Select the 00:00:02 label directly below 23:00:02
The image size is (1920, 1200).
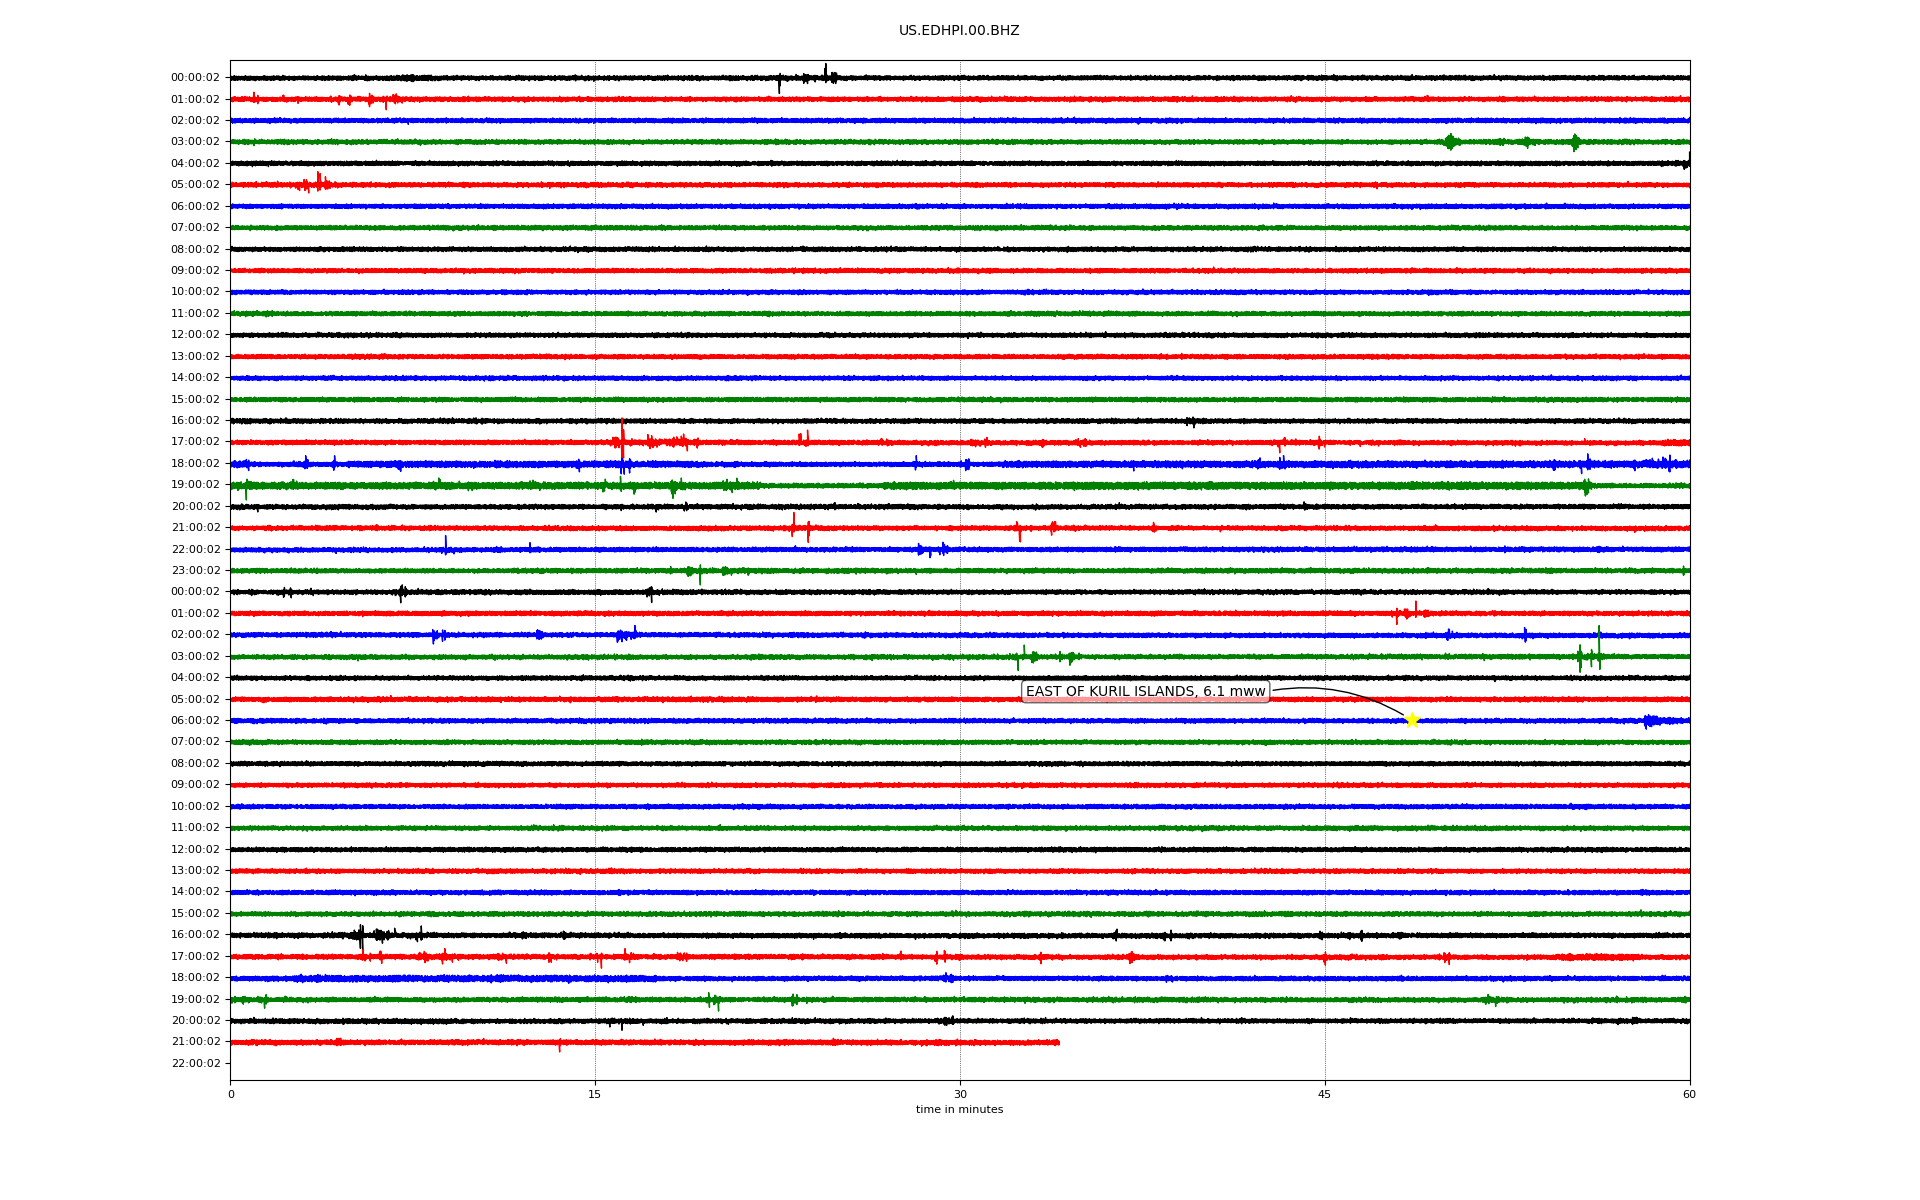pos(195,592)
